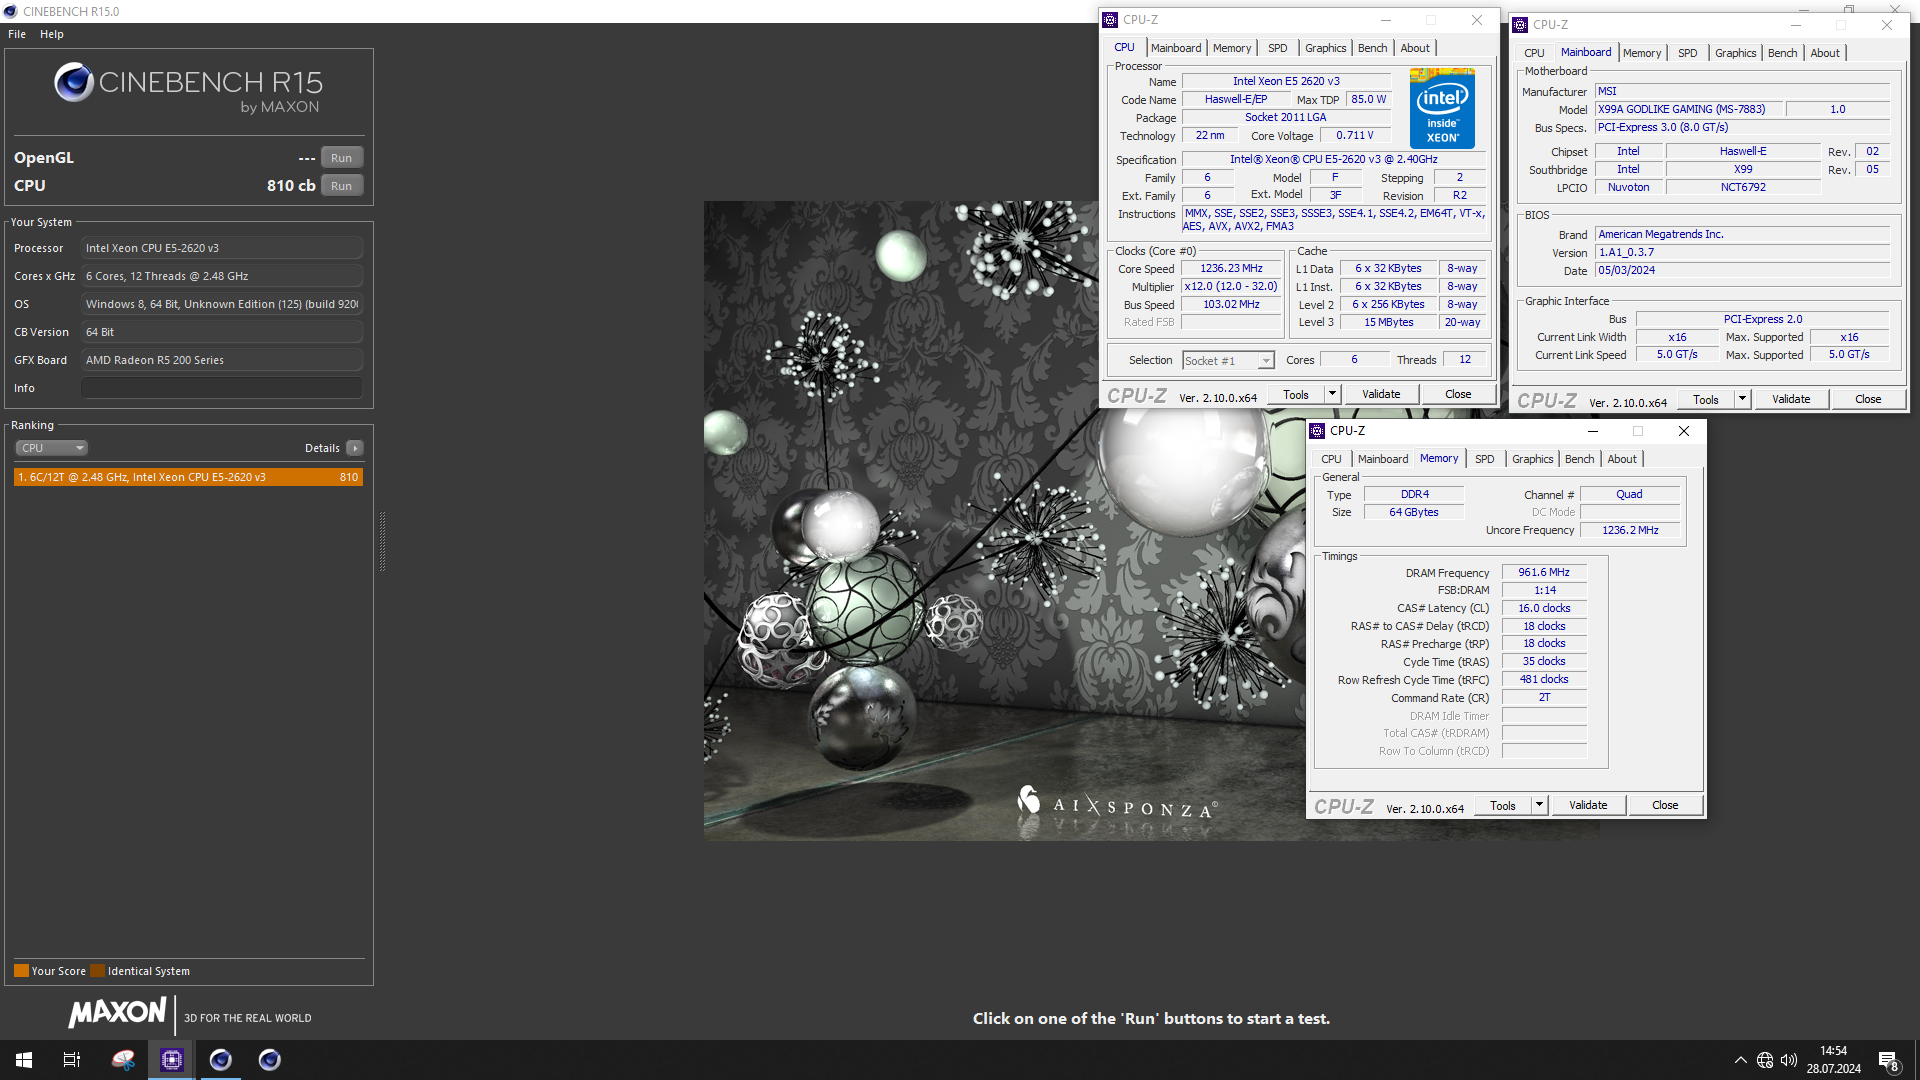The image size is (1920, 1080).
Task: Open the first Cinebench taskbar icon
Action: (x=221, y=1060)
